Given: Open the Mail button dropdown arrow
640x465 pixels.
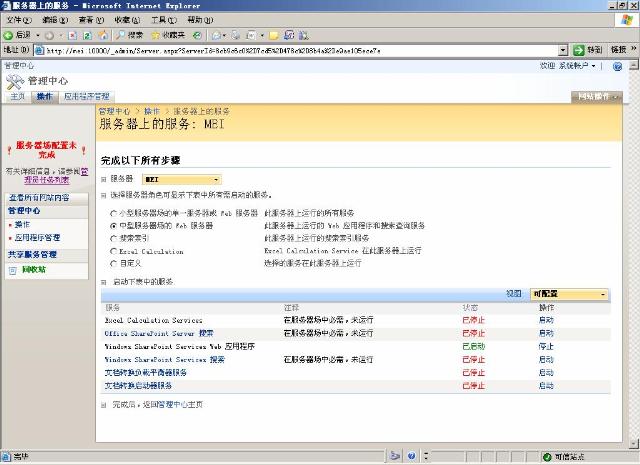Looking at the screenshot, I should (x=224, y=36).
